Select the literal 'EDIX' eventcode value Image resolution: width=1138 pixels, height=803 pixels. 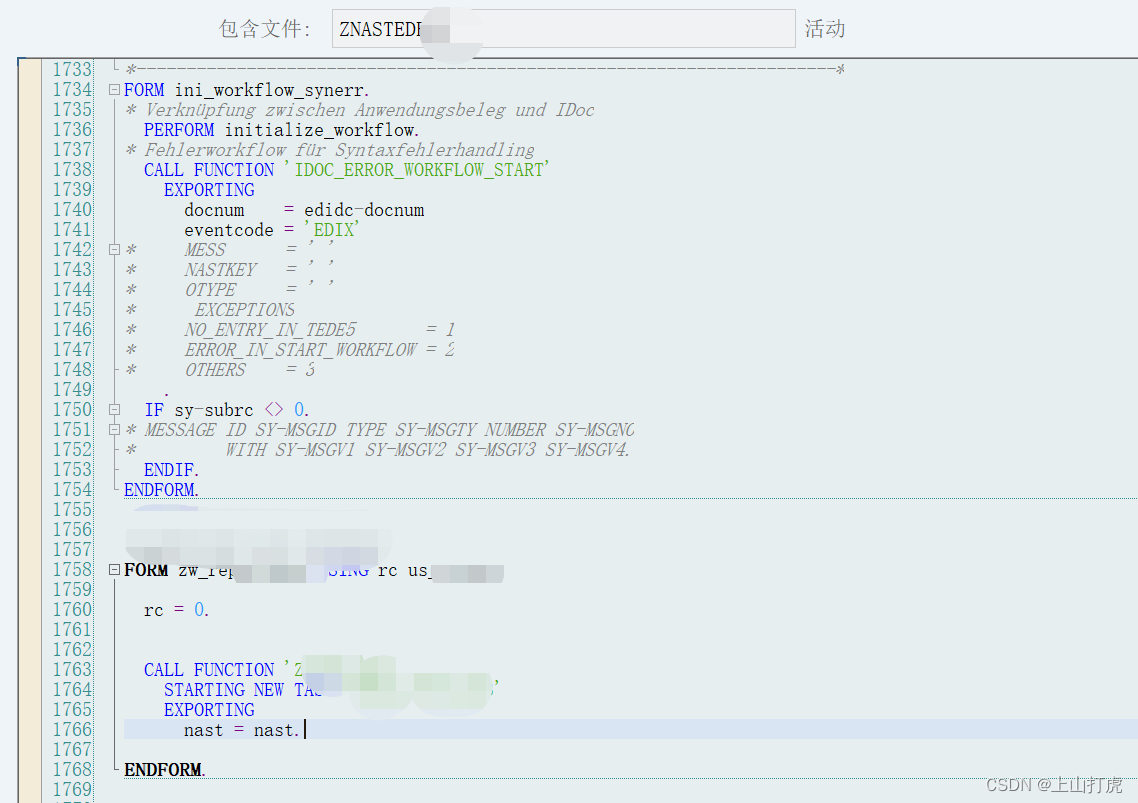coord(332,229)
